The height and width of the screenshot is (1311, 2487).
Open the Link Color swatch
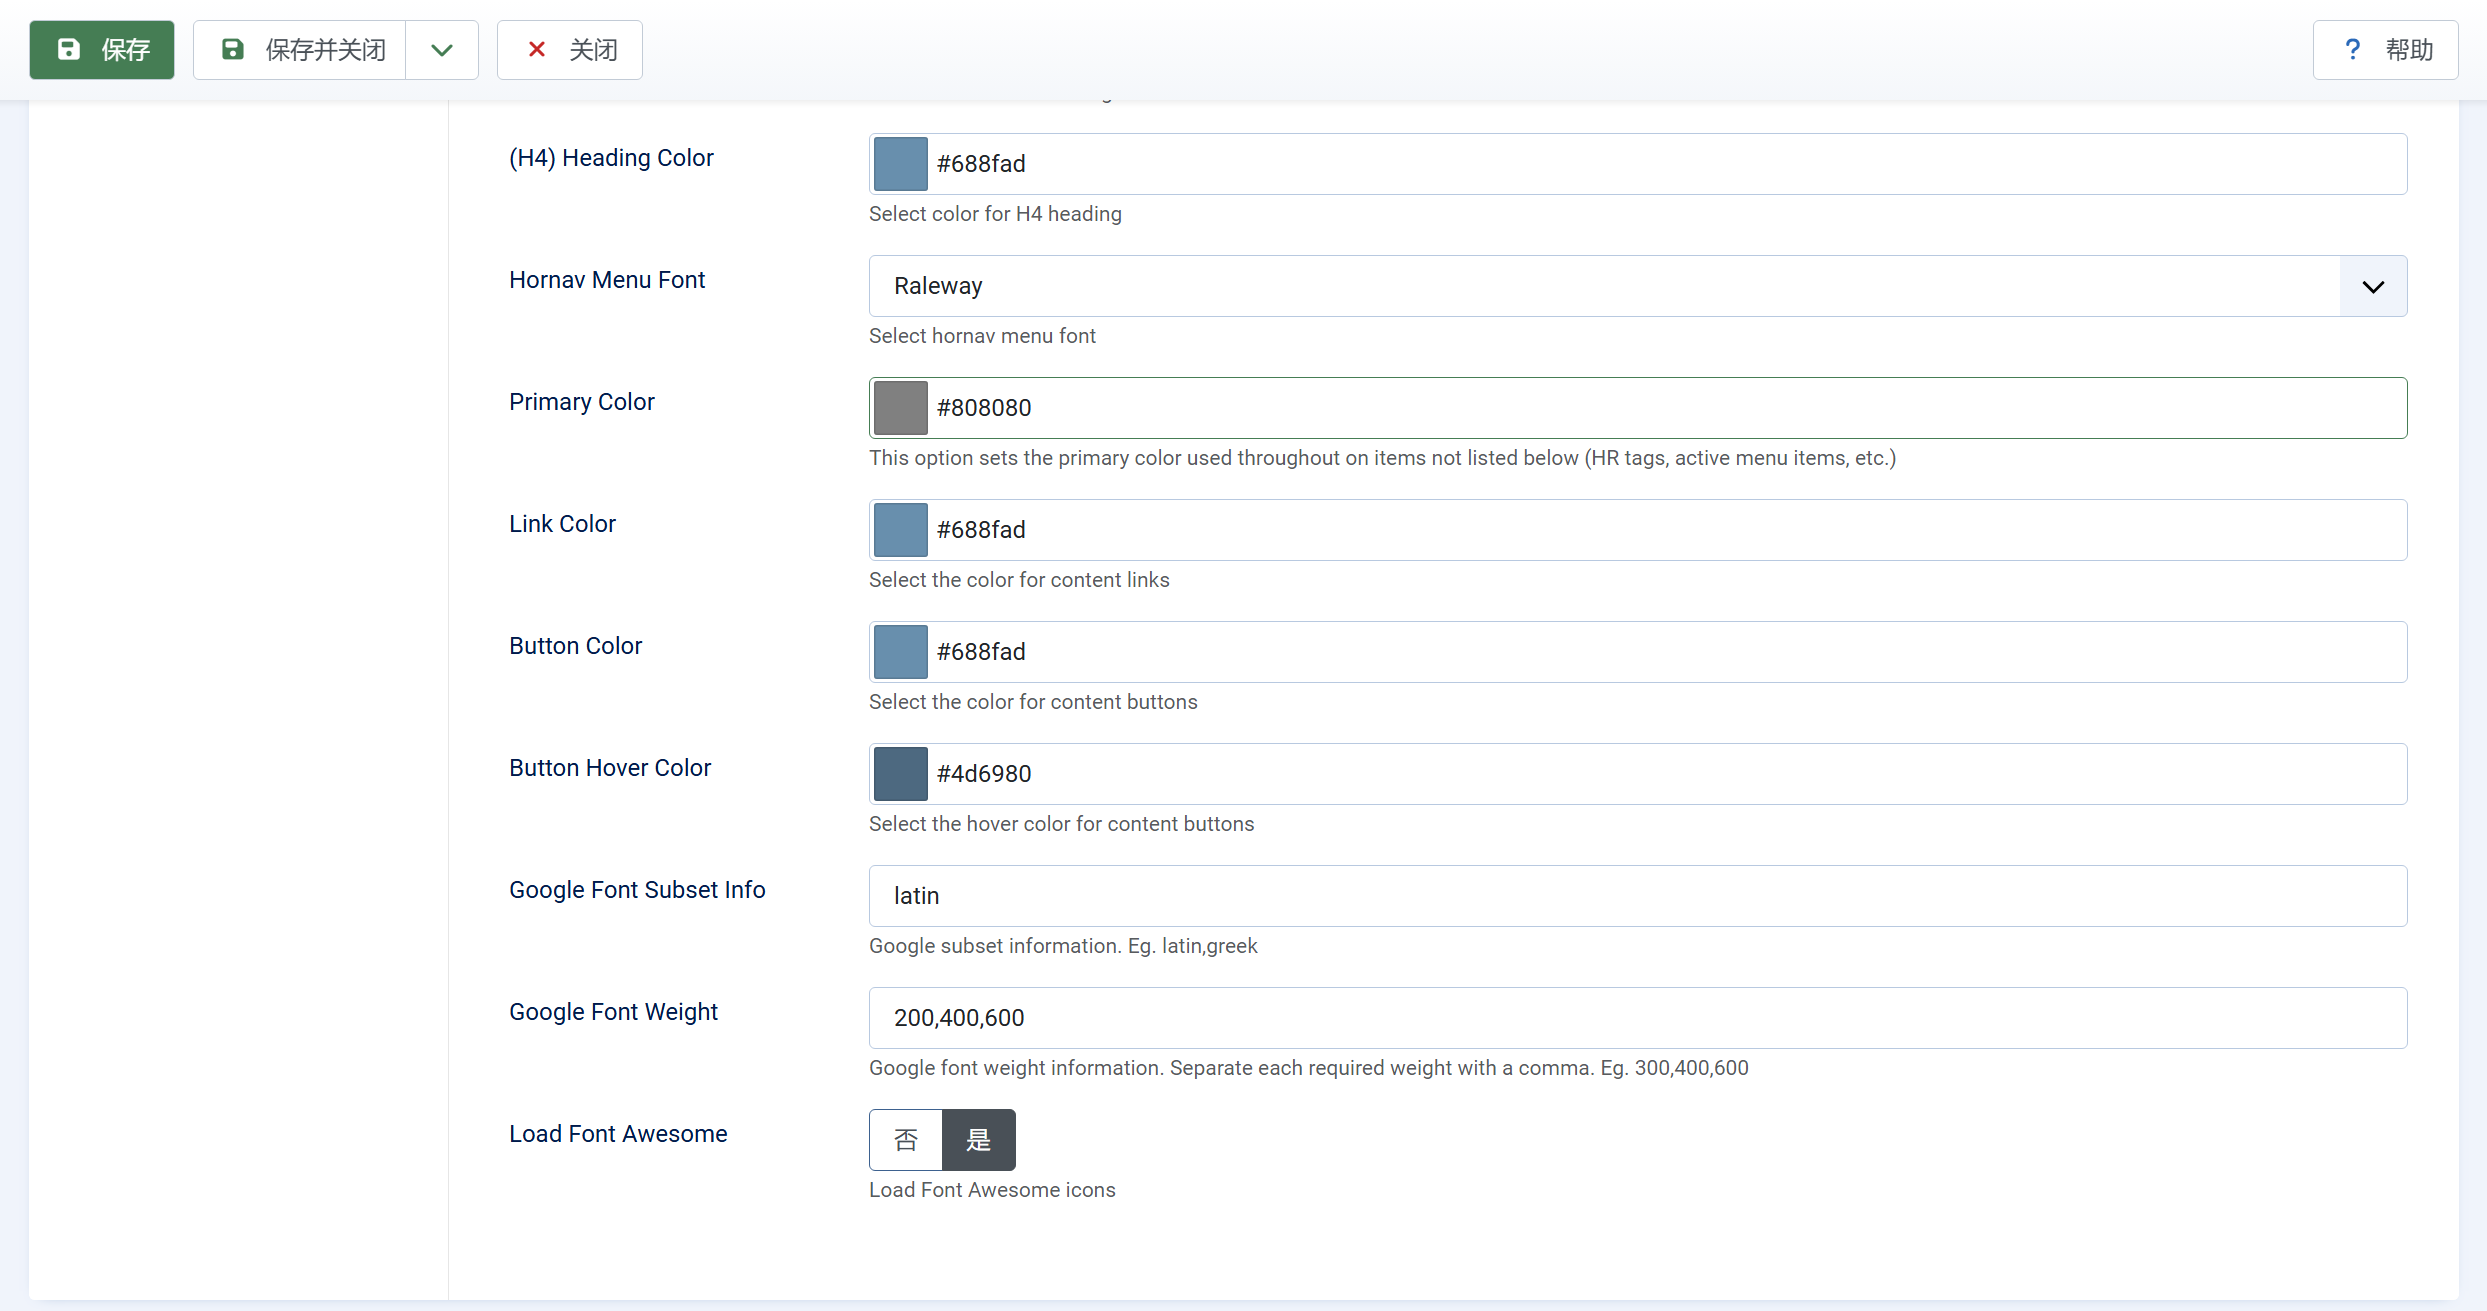click(900, 530)
